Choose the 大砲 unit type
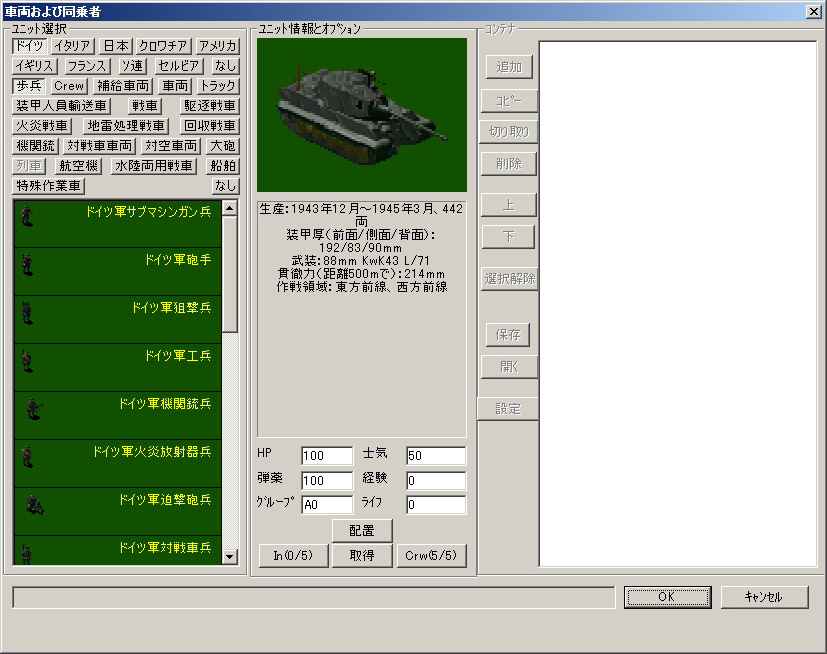The height and width of the screenshot is (654, 827). [x=223, y=146]
